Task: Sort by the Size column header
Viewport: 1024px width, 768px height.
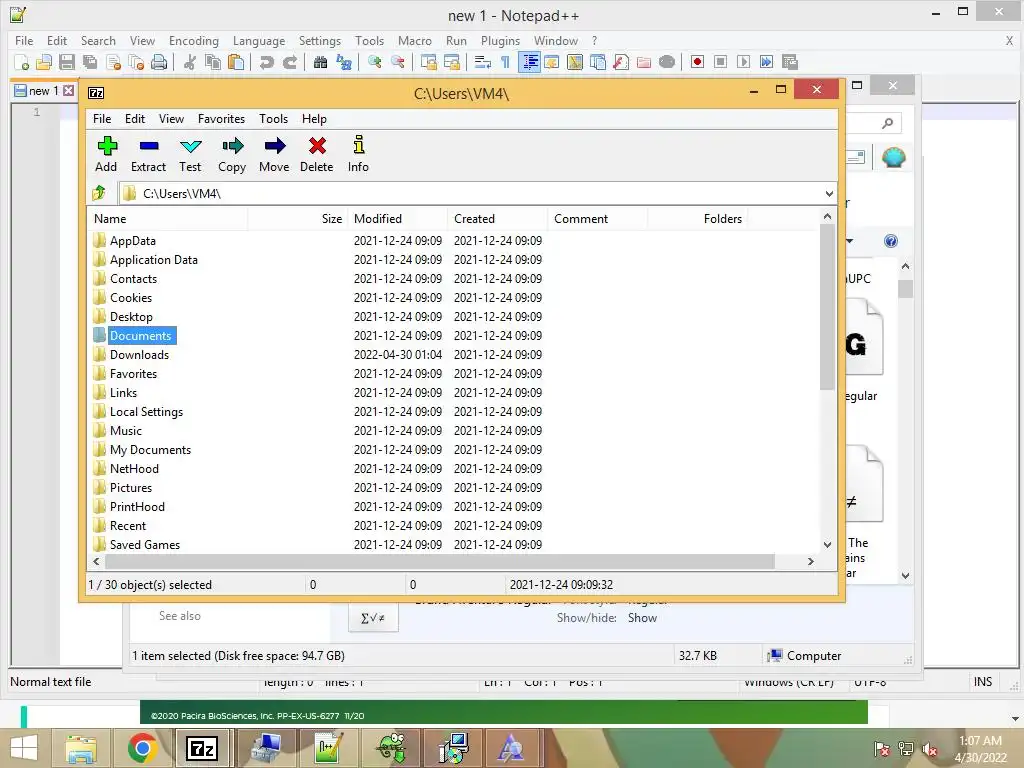Action: (x=298, y=219)
